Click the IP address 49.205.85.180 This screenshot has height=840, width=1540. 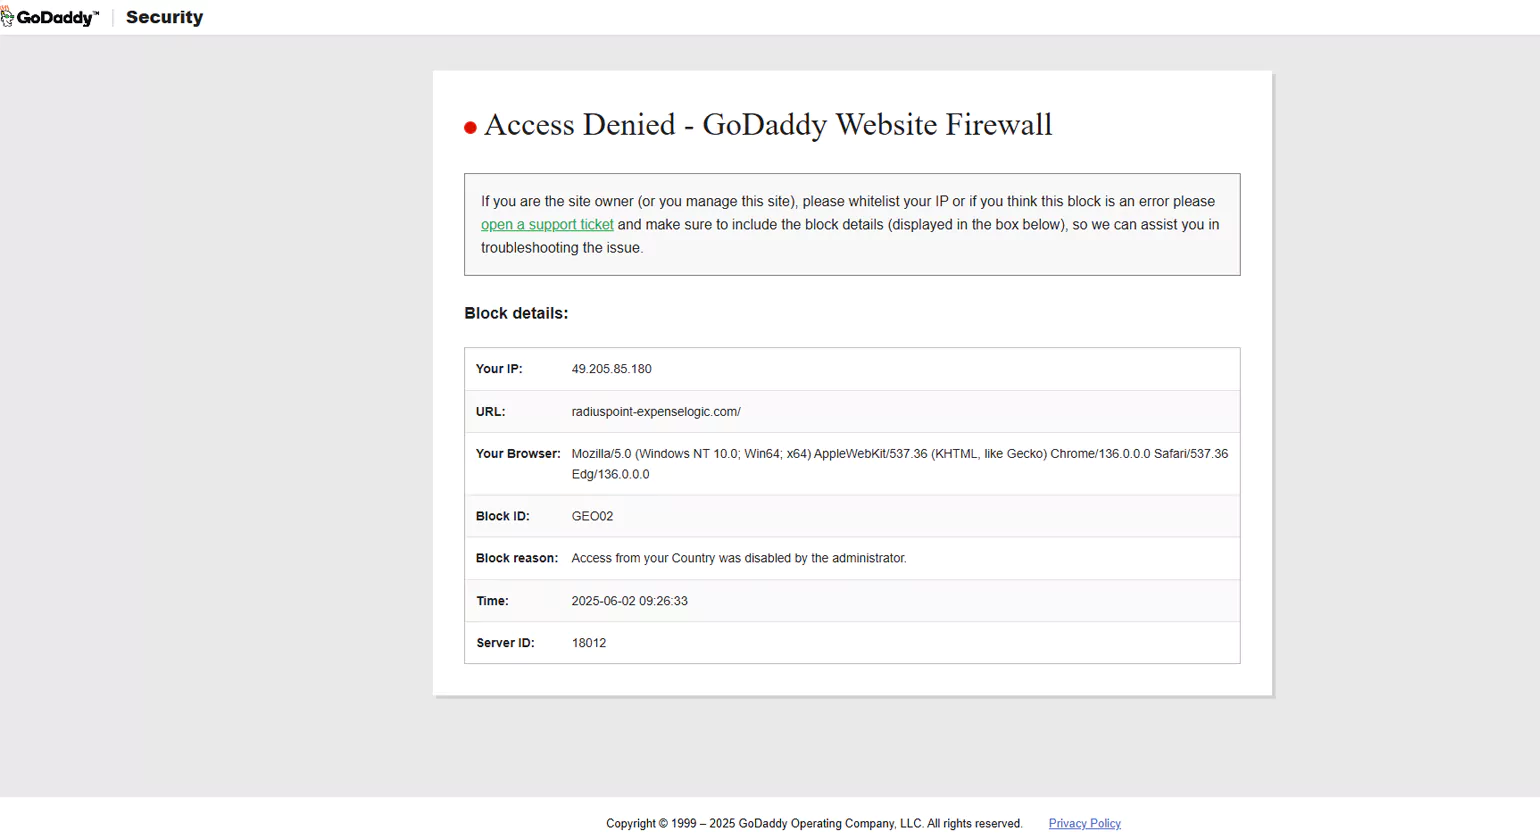point(611,369)
